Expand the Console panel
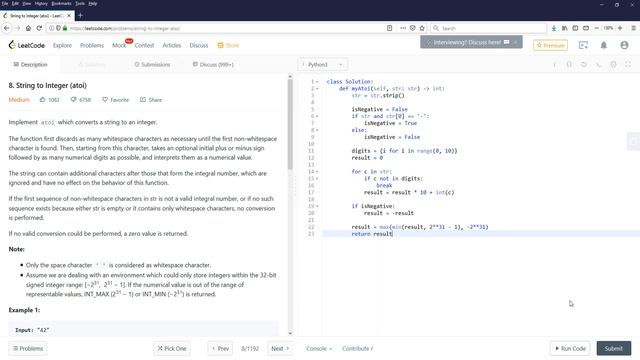This screenshot has height=360, width=640. (319, 349)
